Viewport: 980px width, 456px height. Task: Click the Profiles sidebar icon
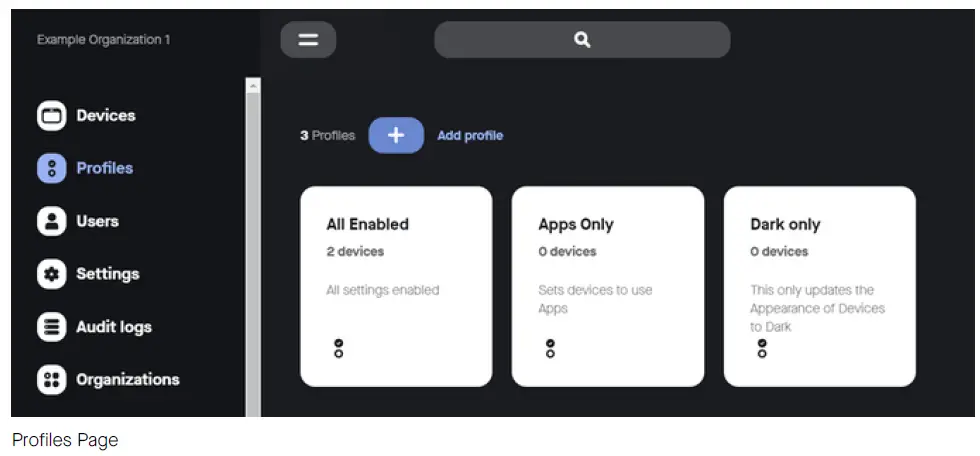point(51,169)
